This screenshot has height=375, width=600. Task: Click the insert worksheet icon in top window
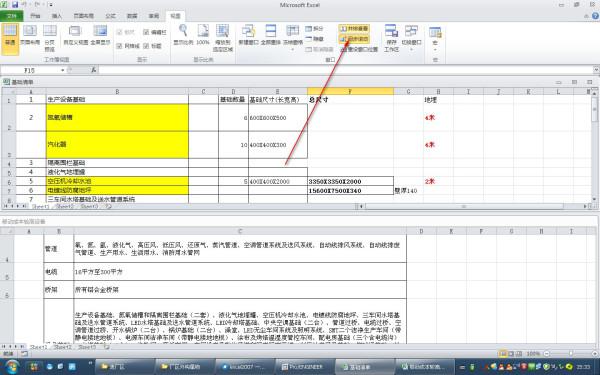109,206
